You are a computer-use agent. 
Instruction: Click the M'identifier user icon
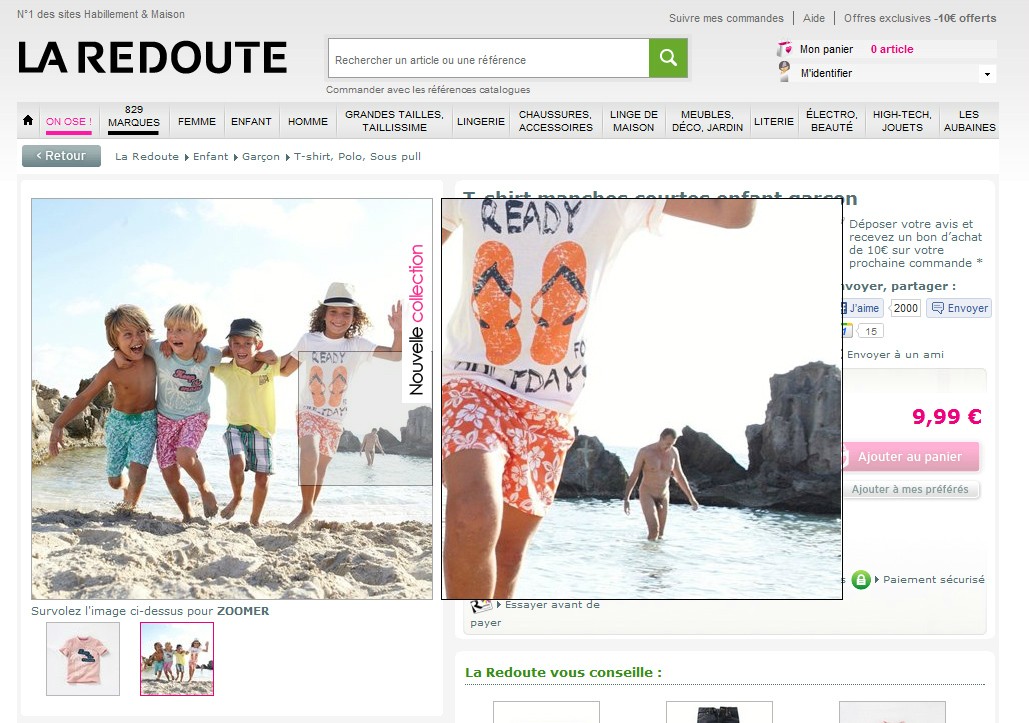pyautogui.click(x=785, y=73)
